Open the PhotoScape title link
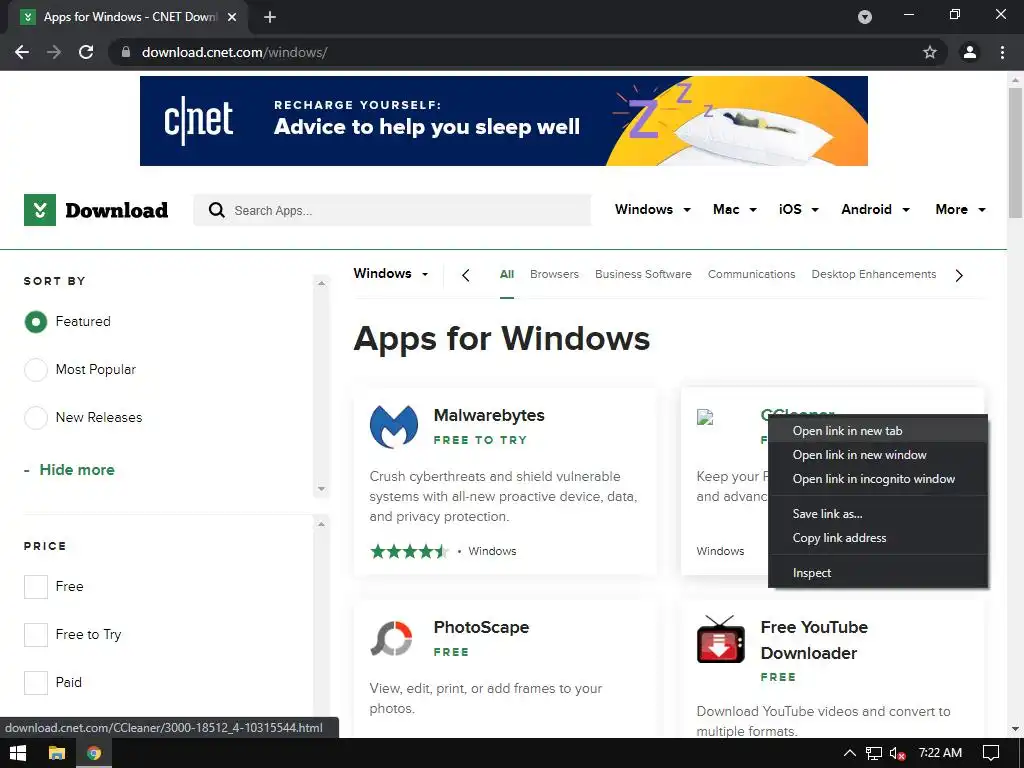Screen dimensions: 1024x768 pos(481,628)
